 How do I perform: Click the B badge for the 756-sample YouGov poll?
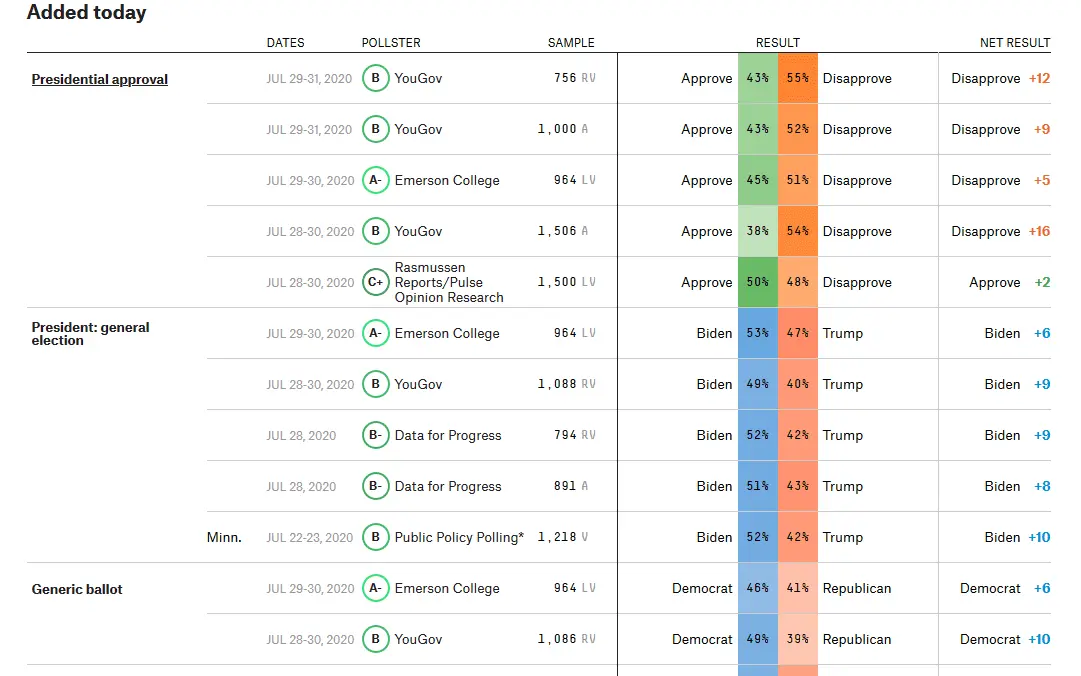[375, 79]
